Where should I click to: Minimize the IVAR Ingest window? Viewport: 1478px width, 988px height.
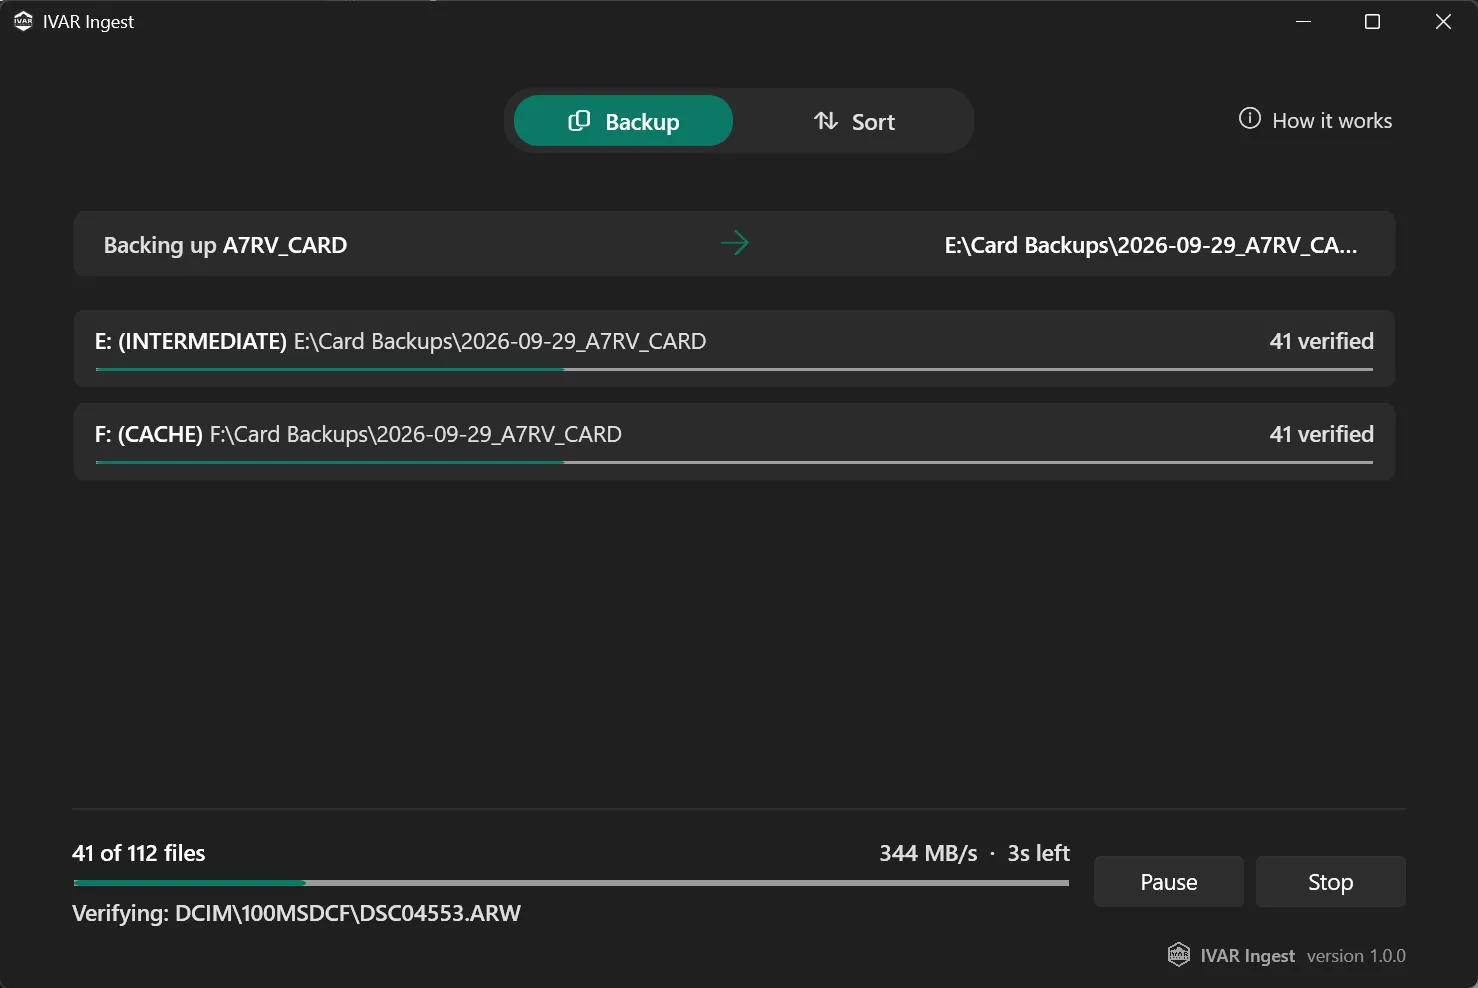tap(1303, 22)
